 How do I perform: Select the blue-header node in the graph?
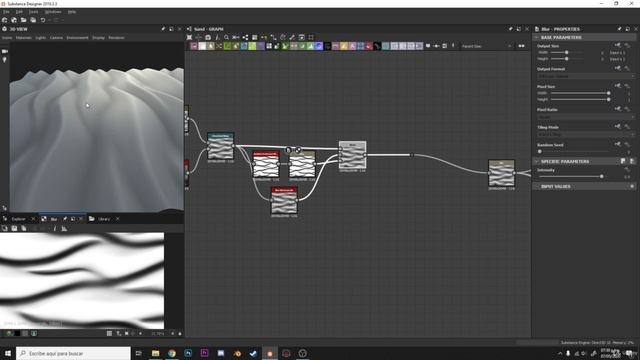(x=220, y=146)
